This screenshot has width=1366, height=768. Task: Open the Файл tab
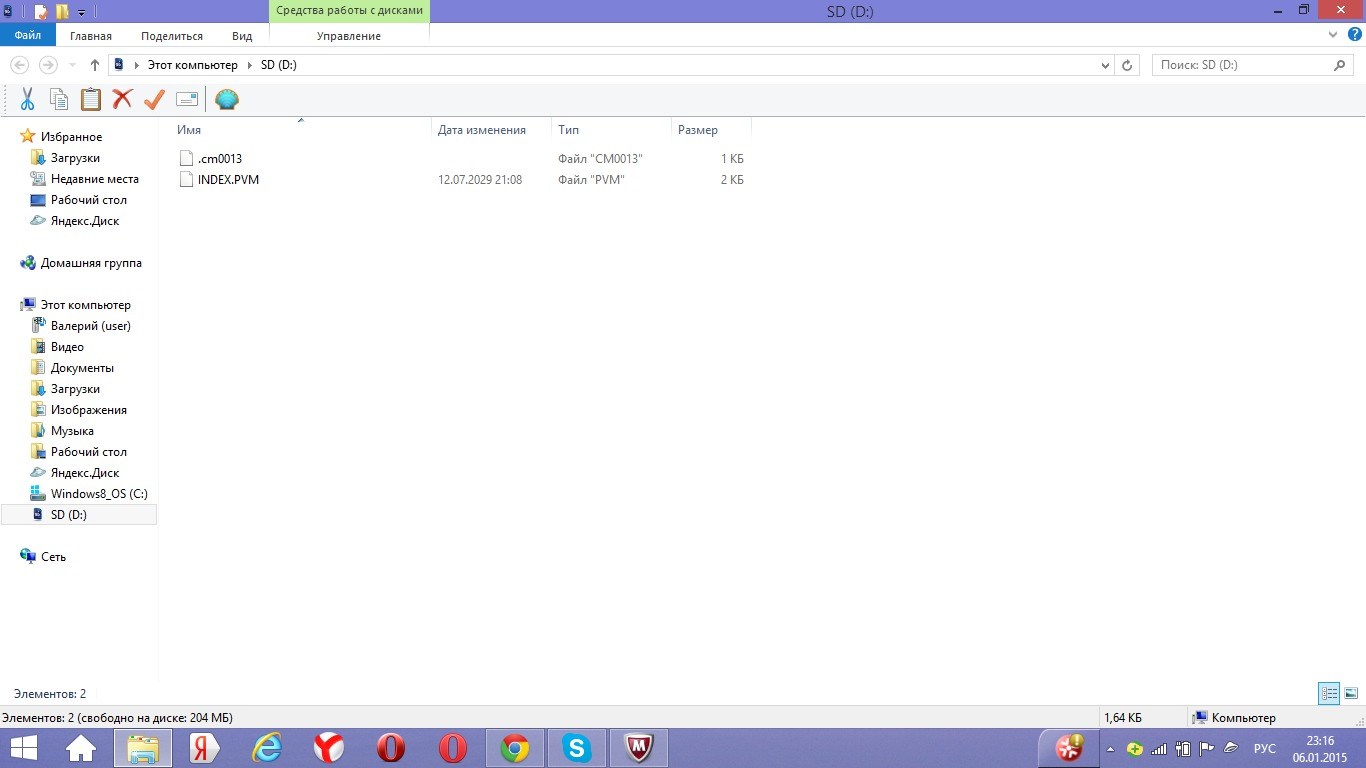pos(28,35)
